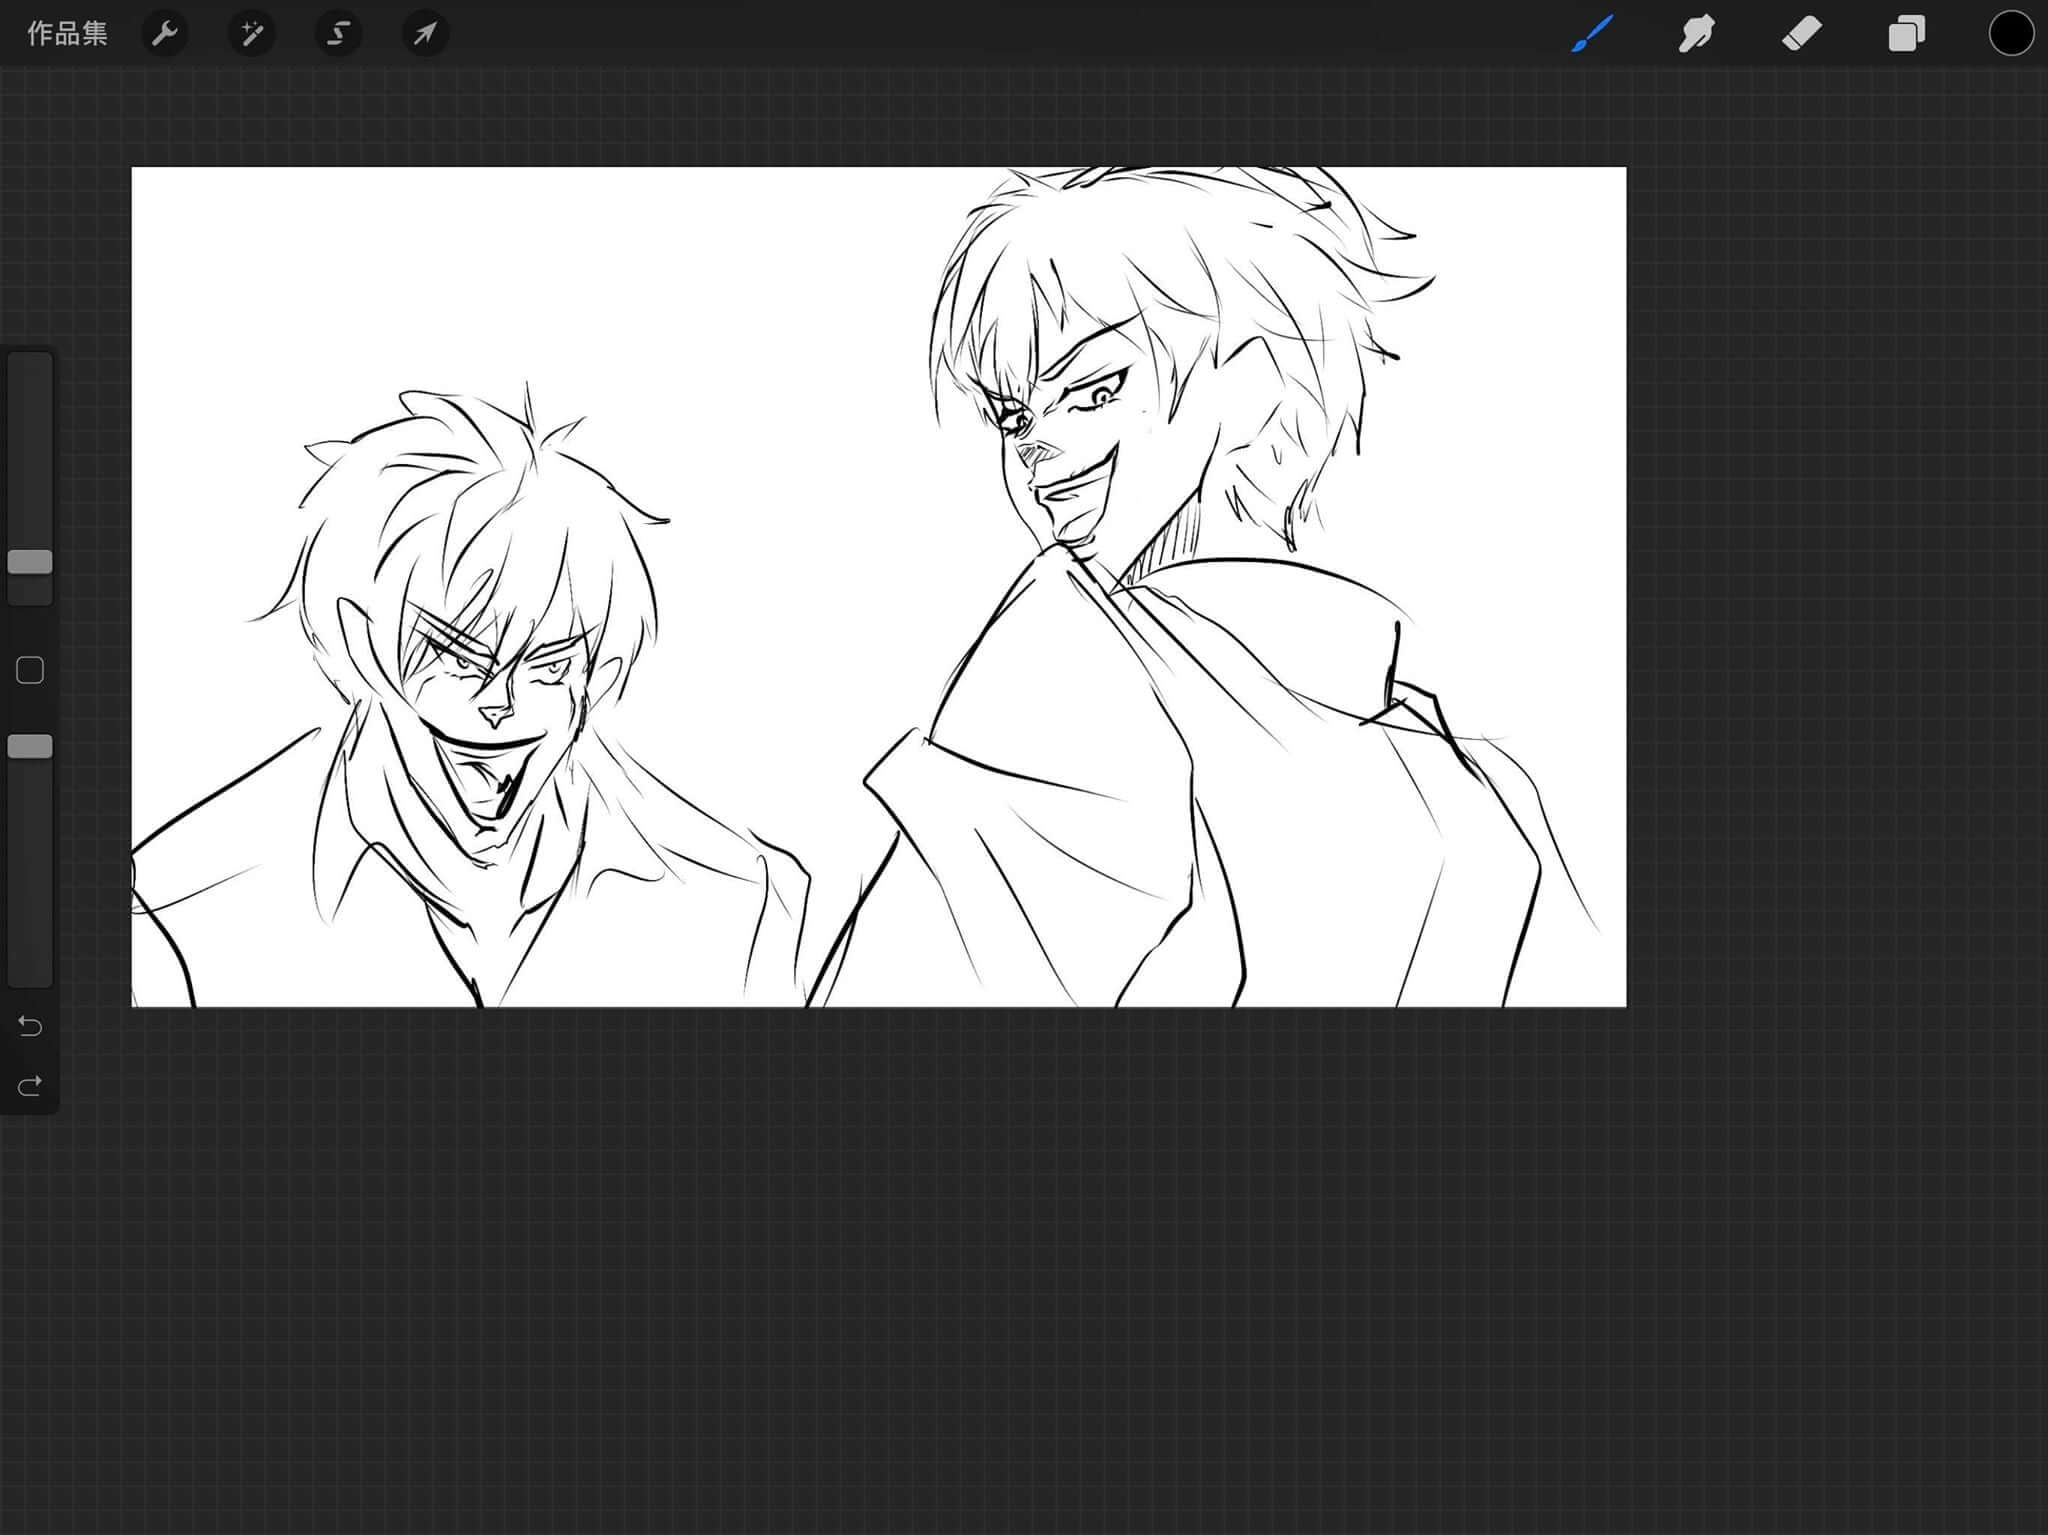
Task: Select the blue Brush tool
Action: click(x=1592, y=34)
